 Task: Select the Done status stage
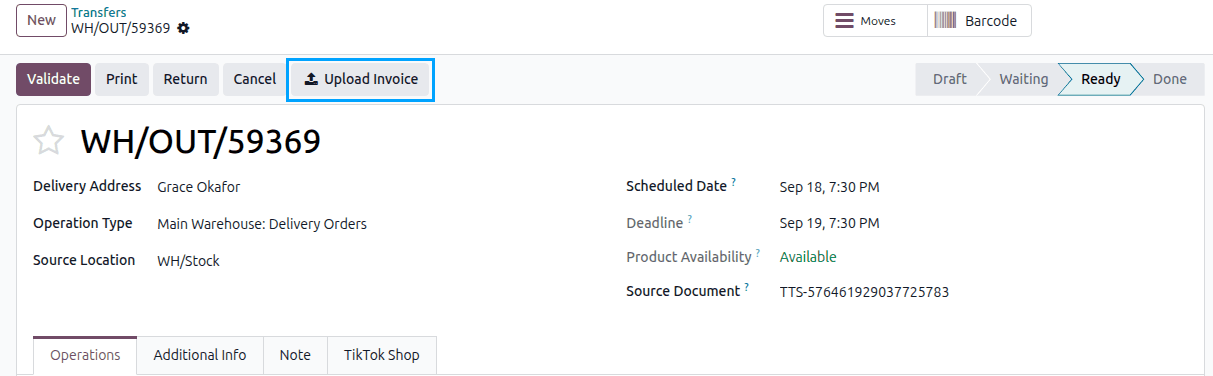click(x=1169, y=79)
